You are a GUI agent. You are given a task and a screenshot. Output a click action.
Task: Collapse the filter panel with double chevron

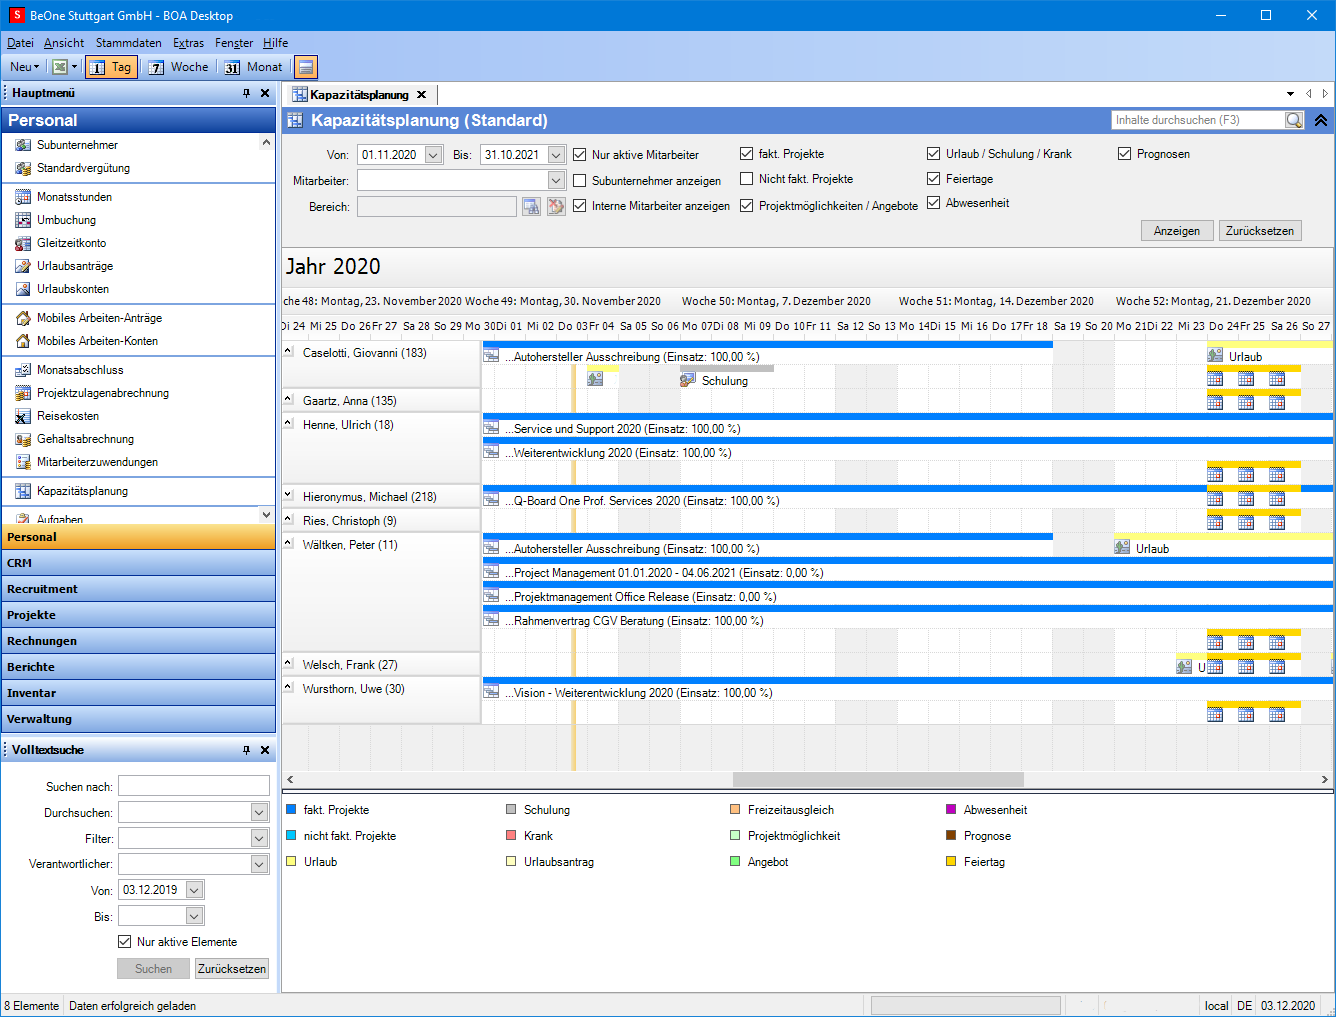coord(1321,120)
